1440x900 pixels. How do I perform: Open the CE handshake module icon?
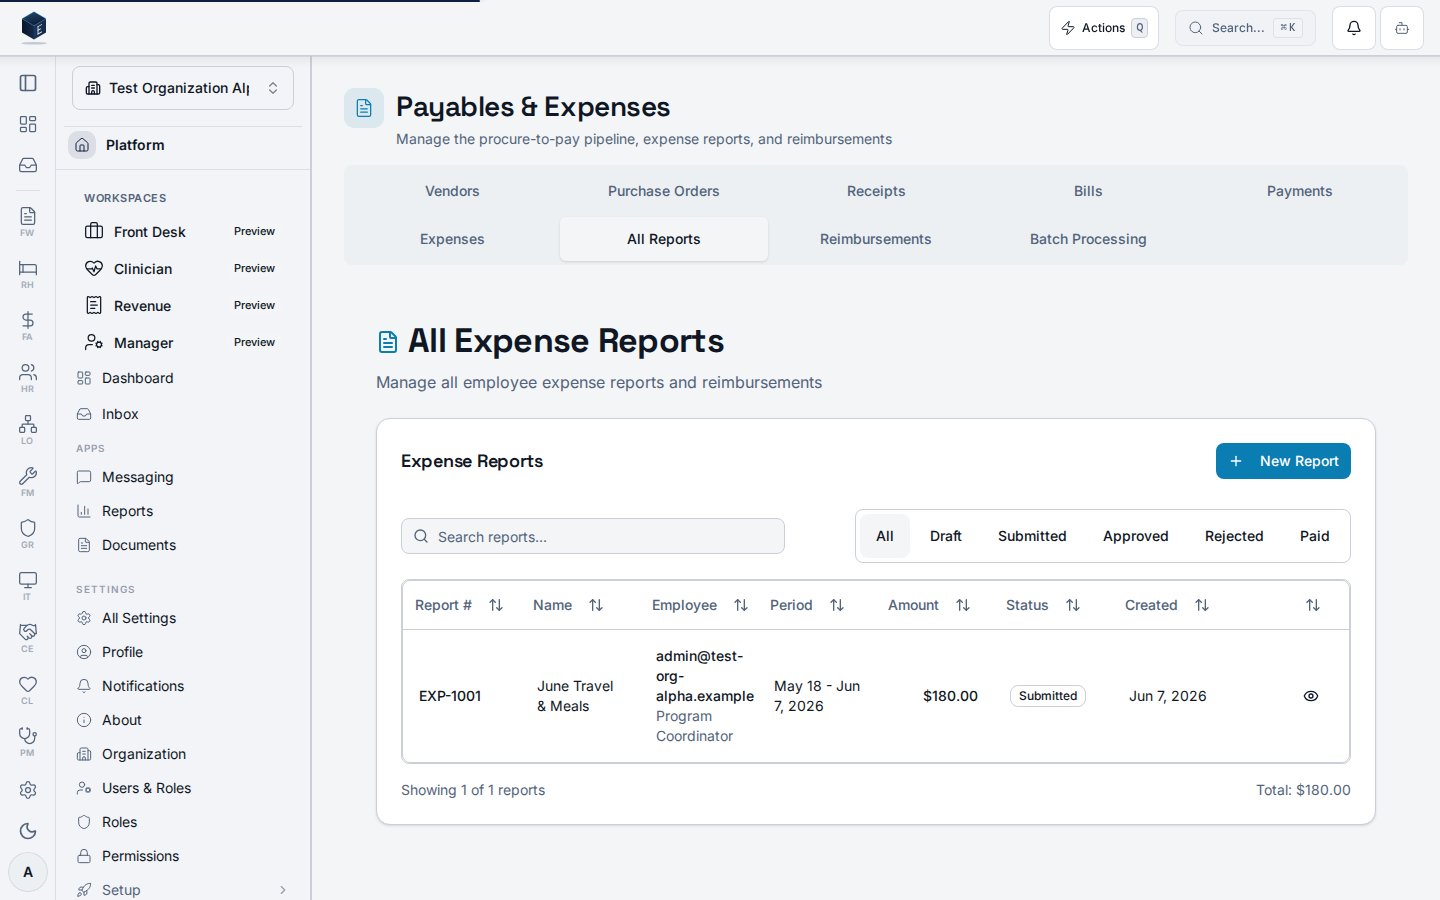(x=28, y=637)
